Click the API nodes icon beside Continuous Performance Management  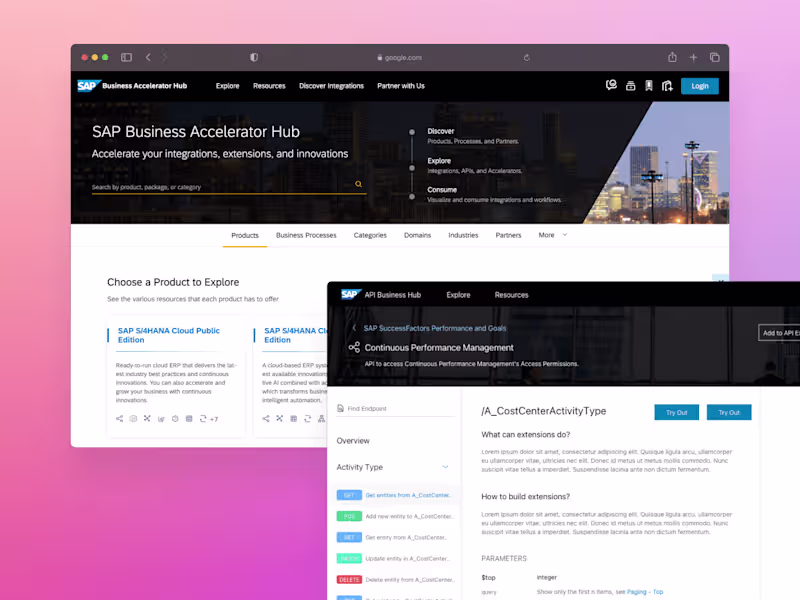(354, 347)
